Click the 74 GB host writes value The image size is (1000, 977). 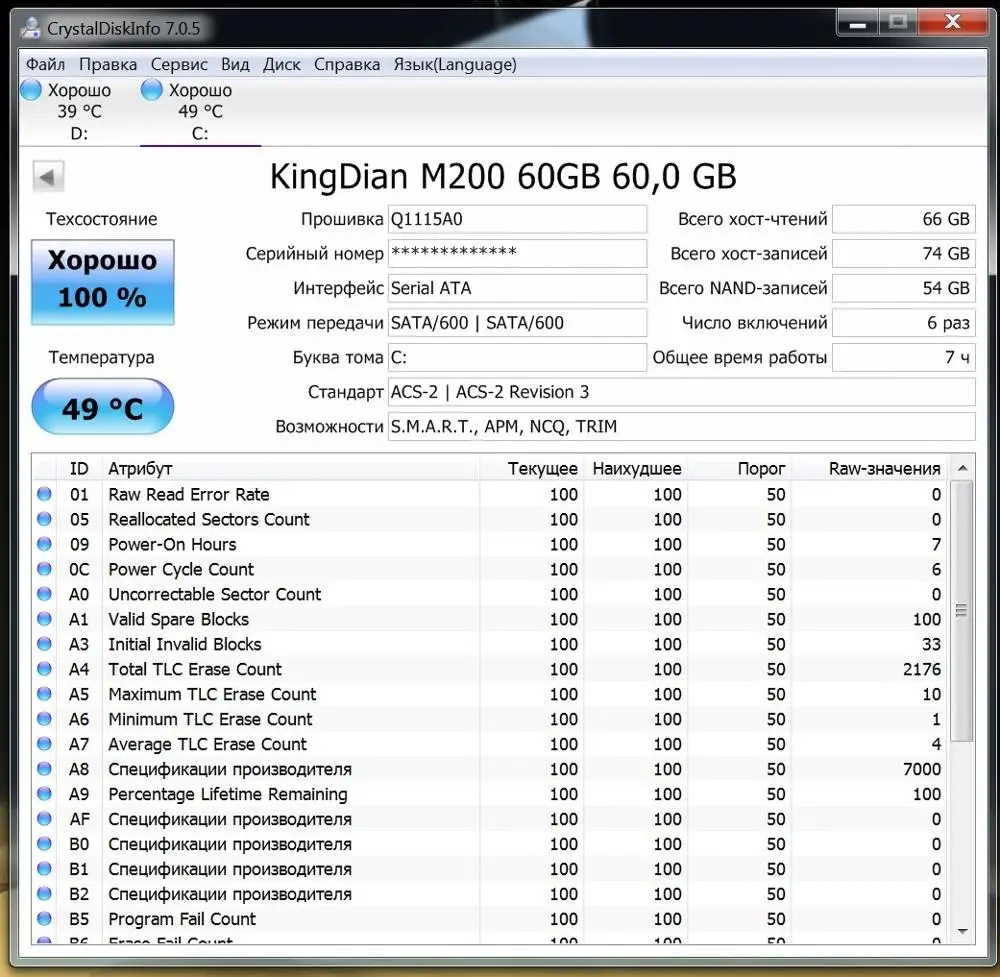coord(904,254)
